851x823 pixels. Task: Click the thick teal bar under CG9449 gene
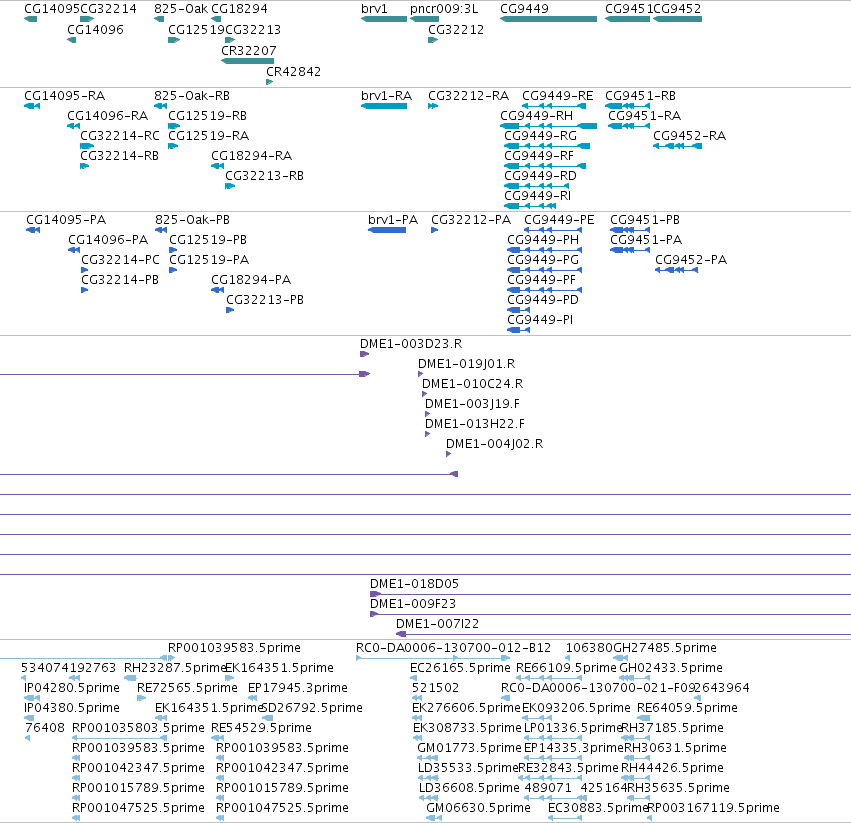548,19
